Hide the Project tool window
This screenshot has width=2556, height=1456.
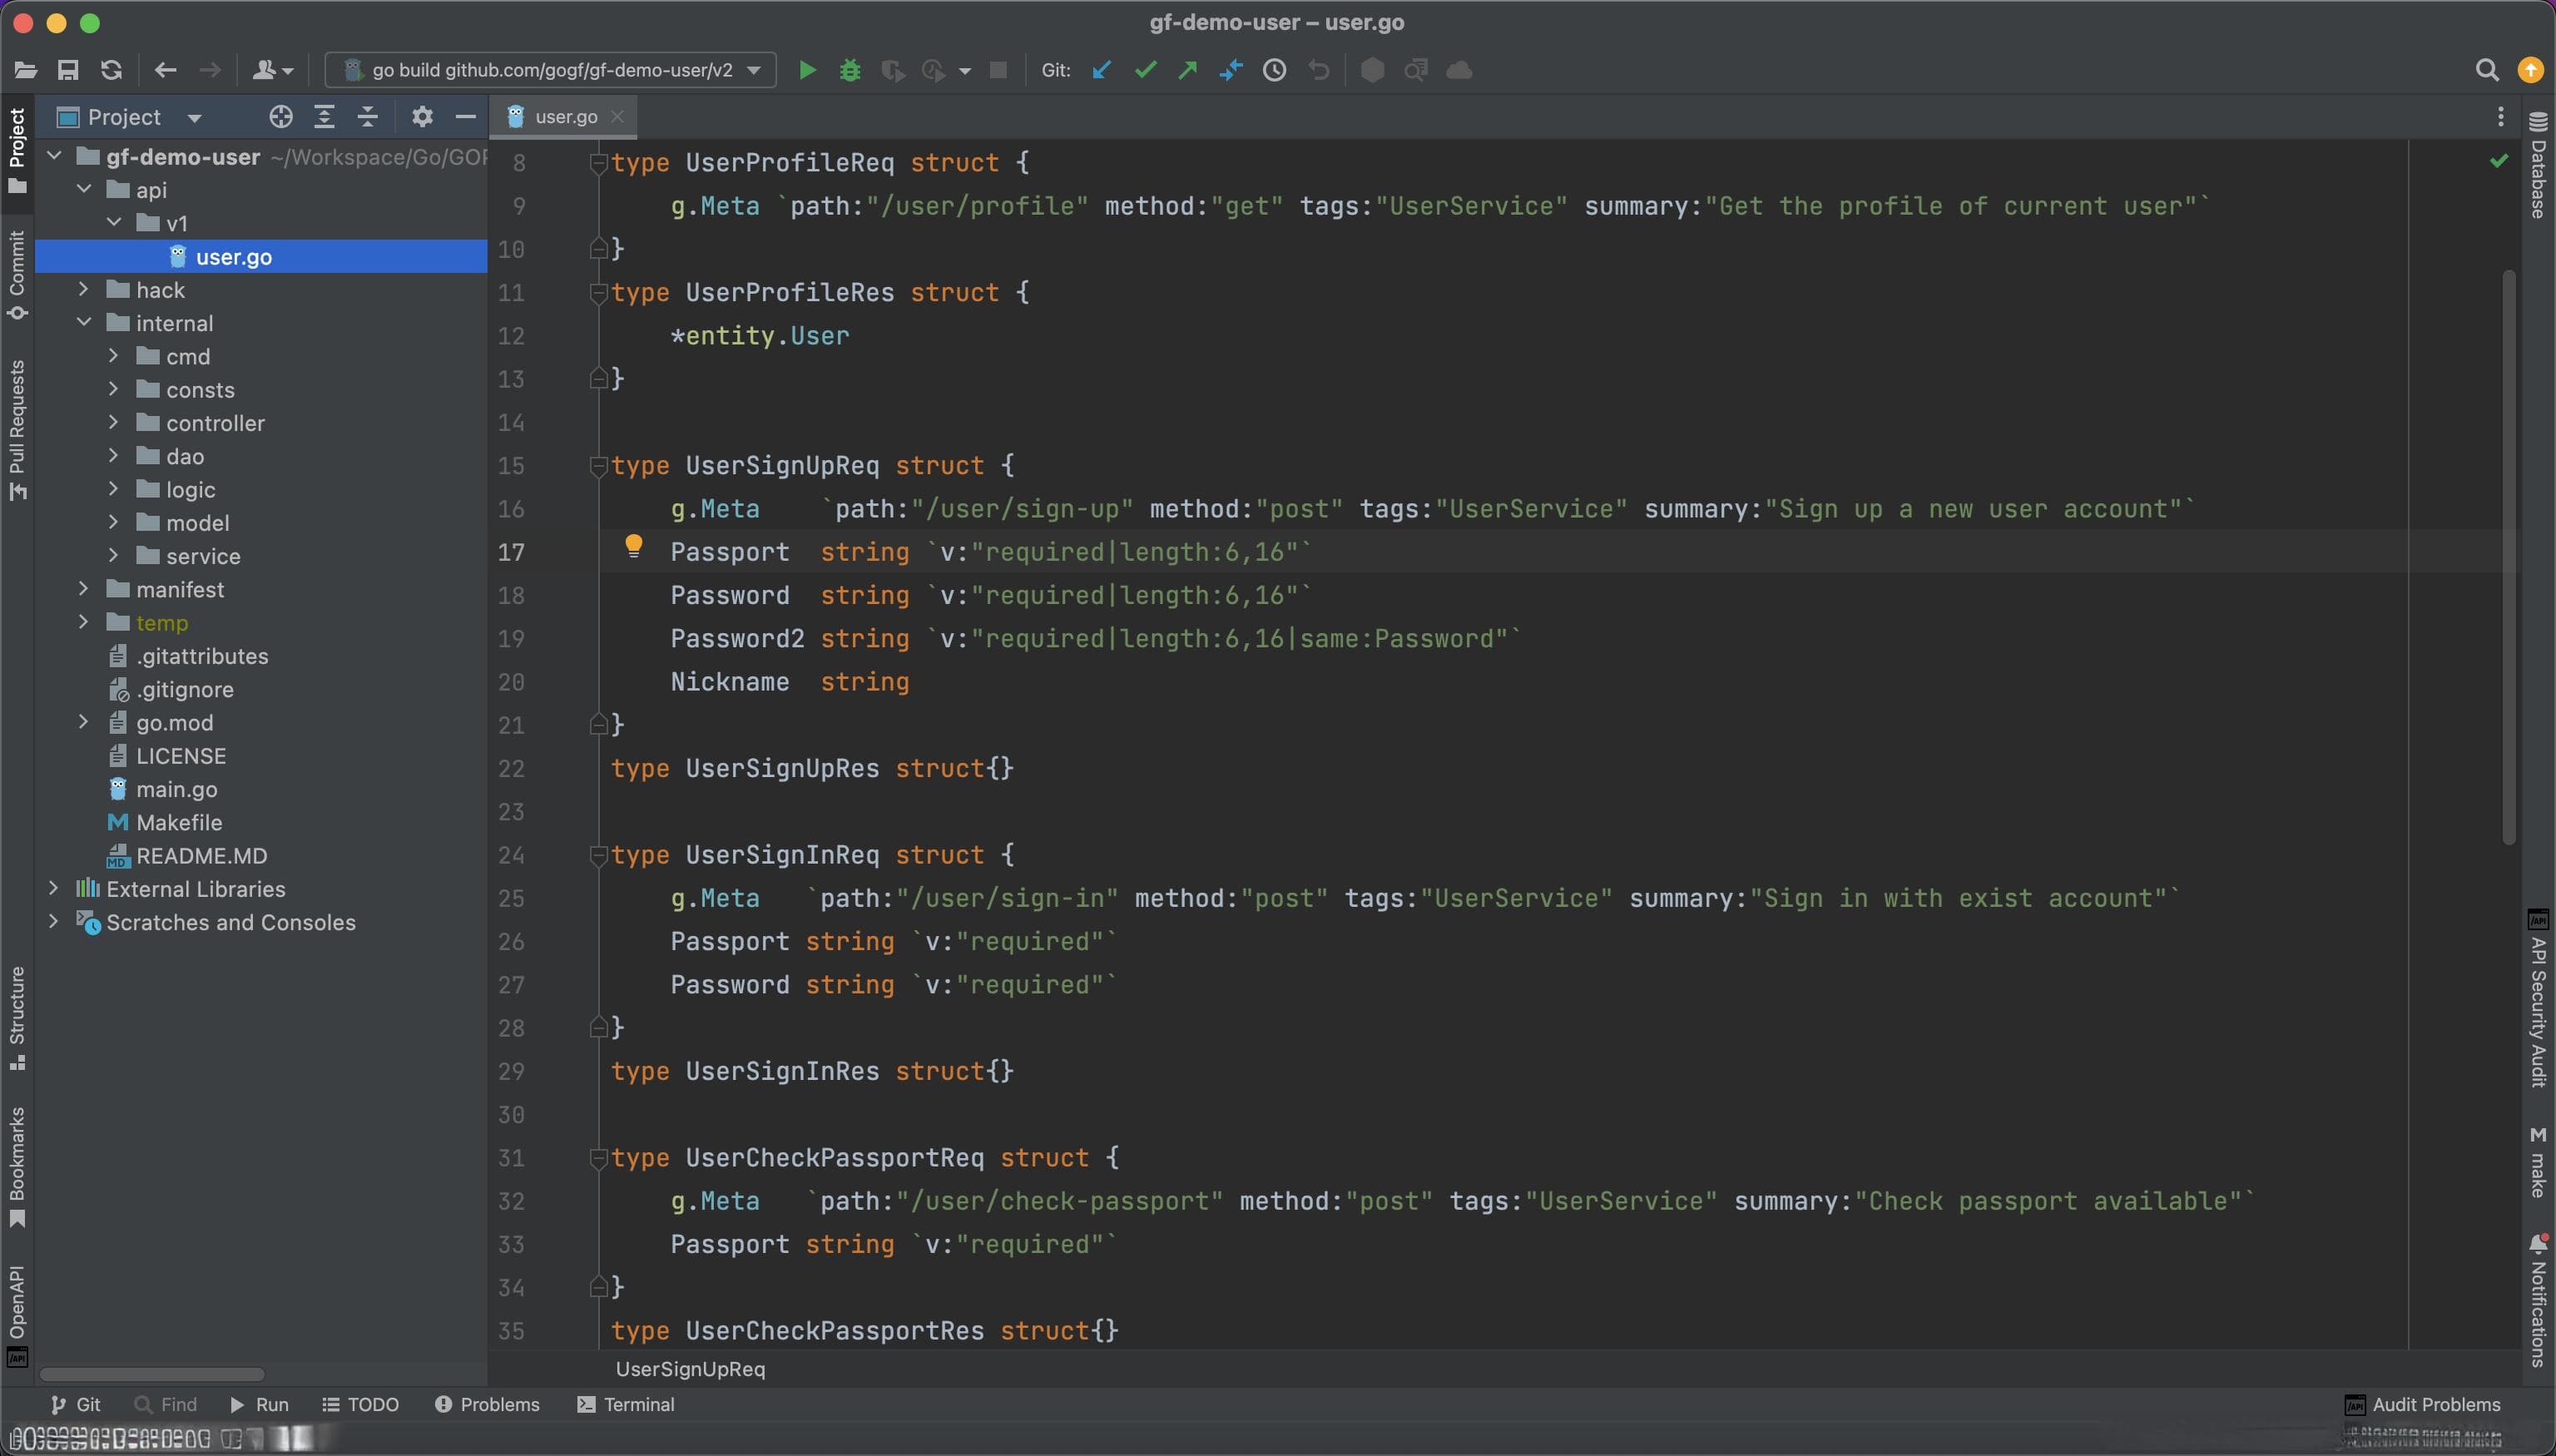tap(465, 117)
